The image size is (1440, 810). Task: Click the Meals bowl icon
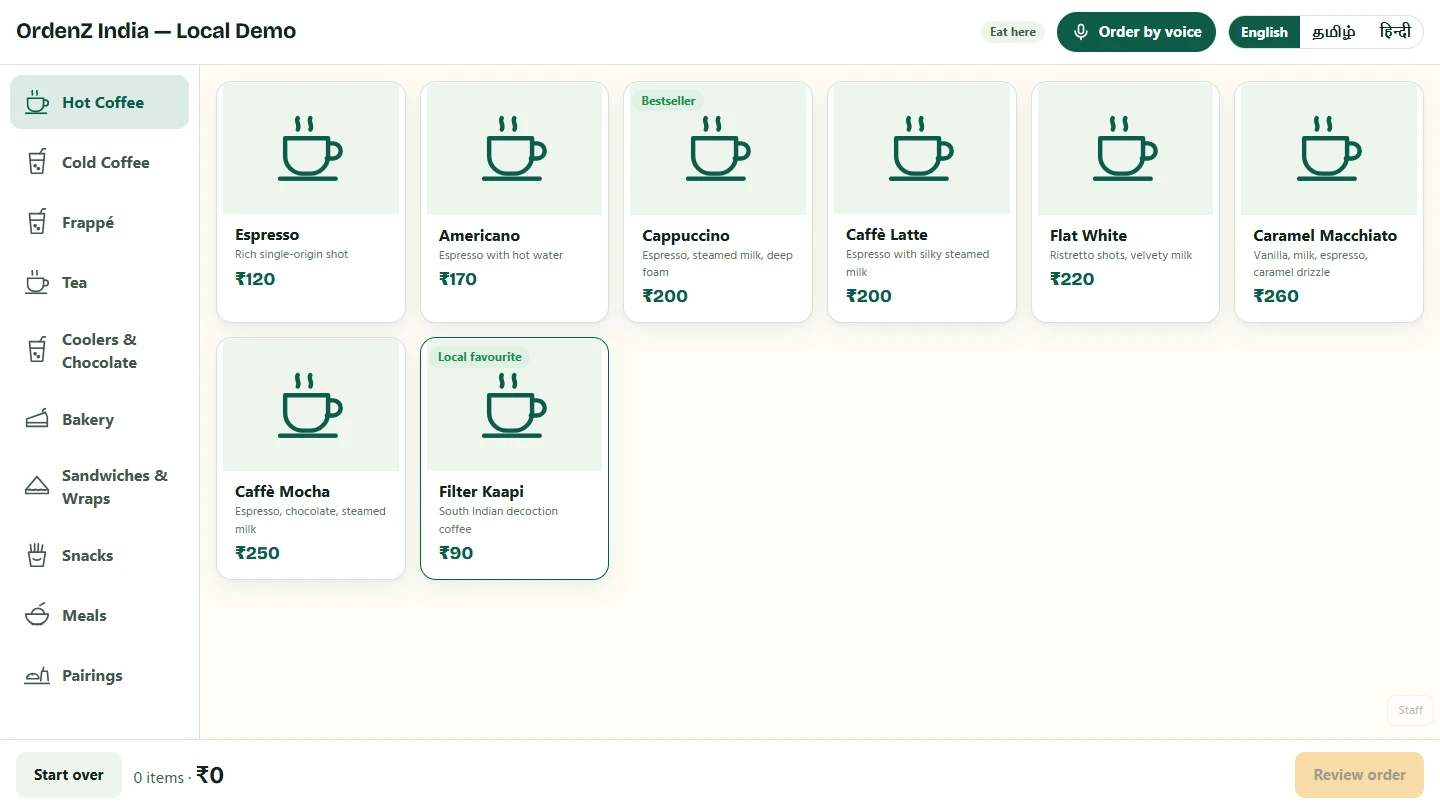click(37, 615)
